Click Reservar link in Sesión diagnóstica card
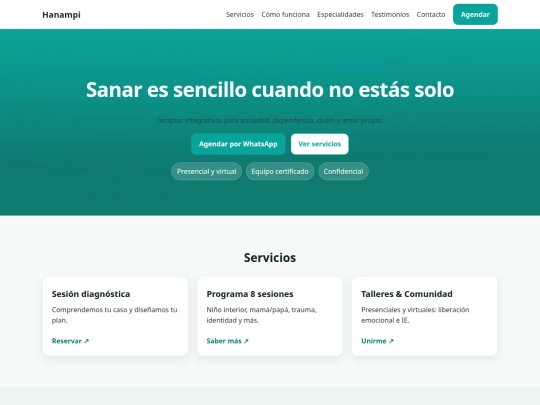The image size is (540, 405). 70,341
